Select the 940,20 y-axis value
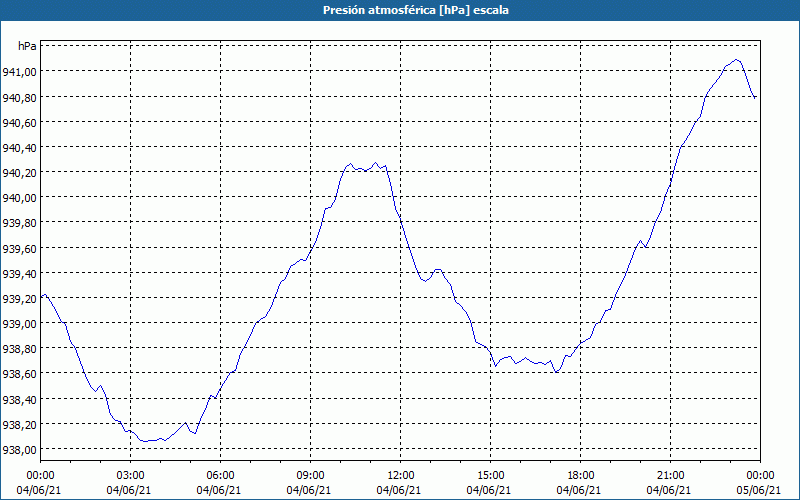This screenshot has height=500, width=800. (x=19, y=173)
